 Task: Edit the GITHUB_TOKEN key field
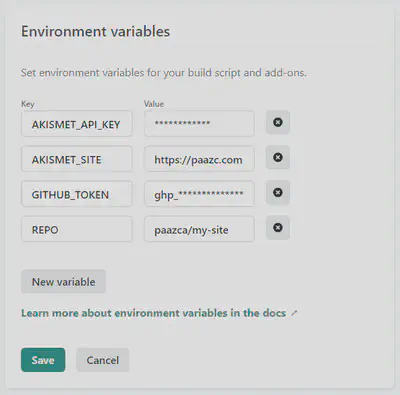tap(77, 194)
